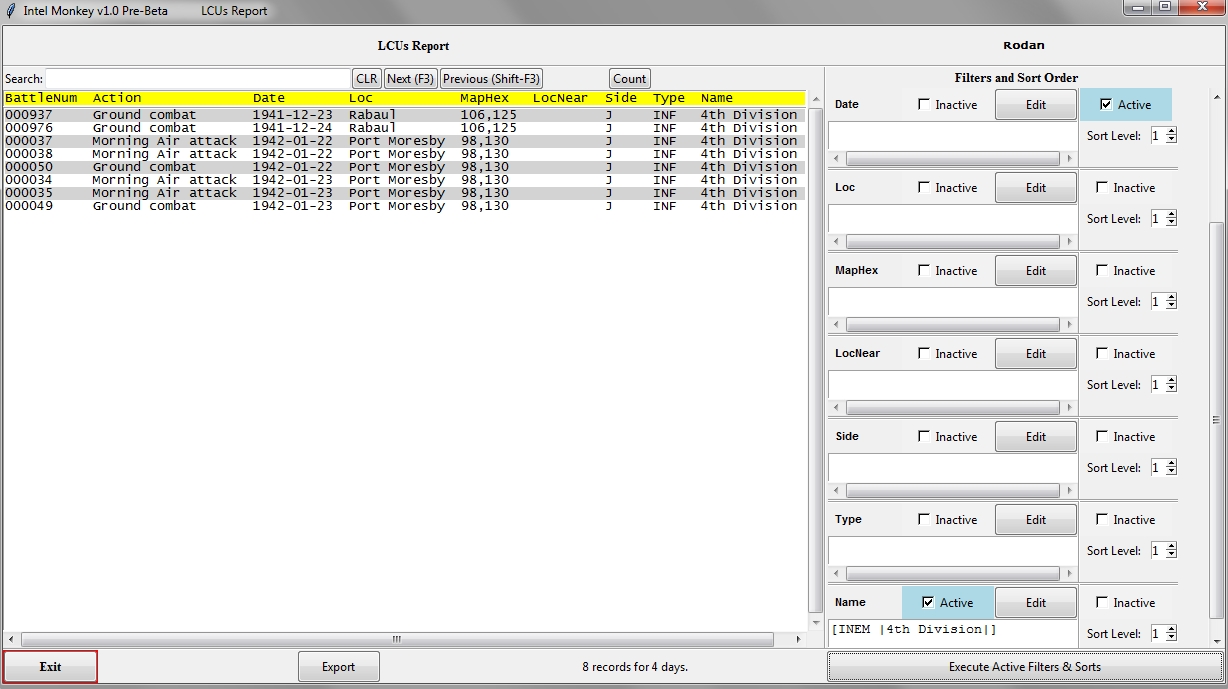Enable the Loc sort Inactive checkbox
Screen dimensions: 1228x689
(x=1102, y=187)
